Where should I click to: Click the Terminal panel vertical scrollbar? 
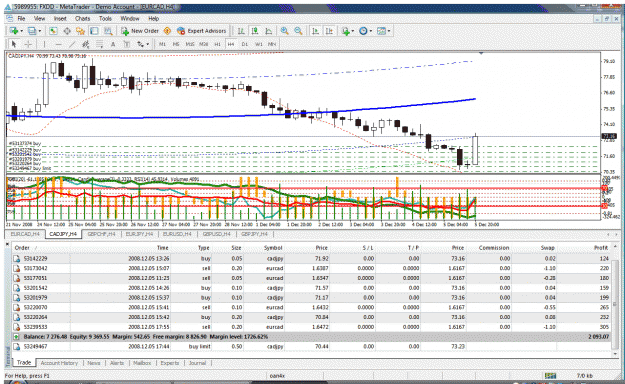click(615, 299)
